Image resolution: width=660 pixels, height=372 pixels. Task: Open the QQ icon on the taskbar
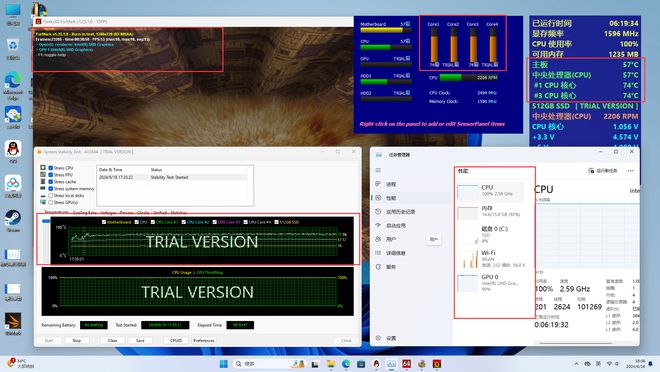[x=376, y=364]
